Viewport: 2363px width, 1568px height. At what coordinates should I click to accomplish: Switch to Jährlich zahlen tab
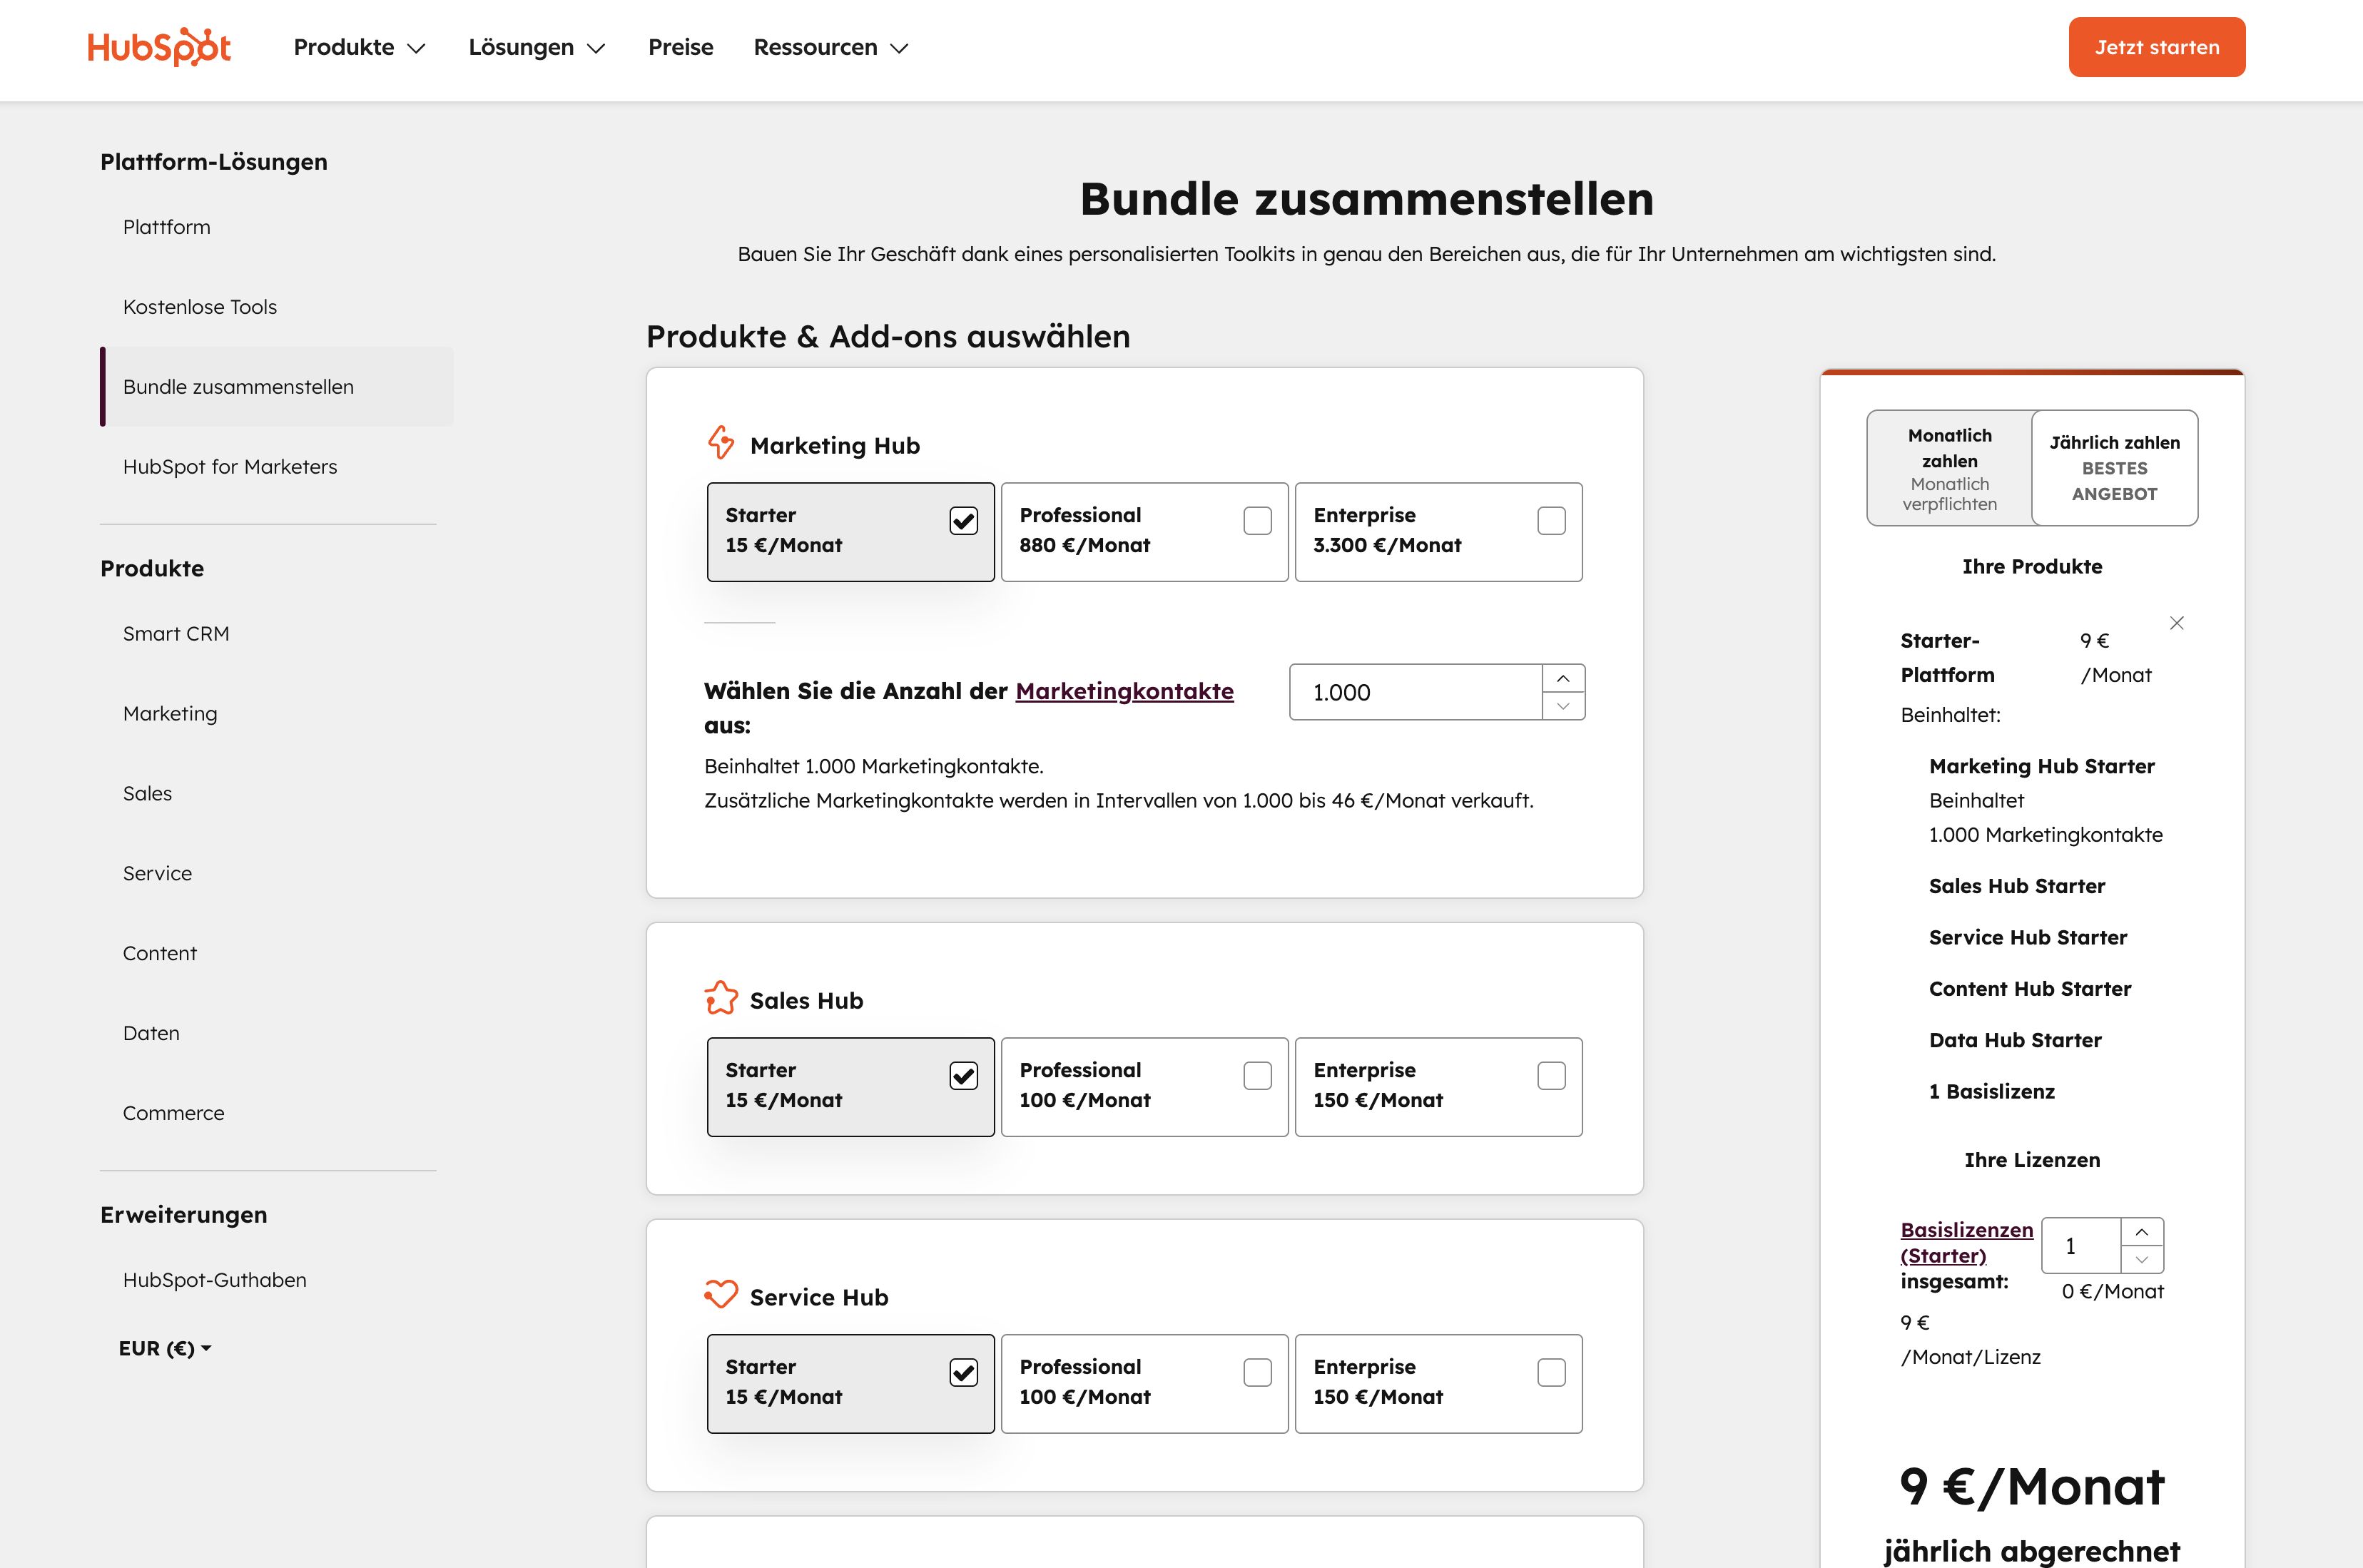point(2114,467)
